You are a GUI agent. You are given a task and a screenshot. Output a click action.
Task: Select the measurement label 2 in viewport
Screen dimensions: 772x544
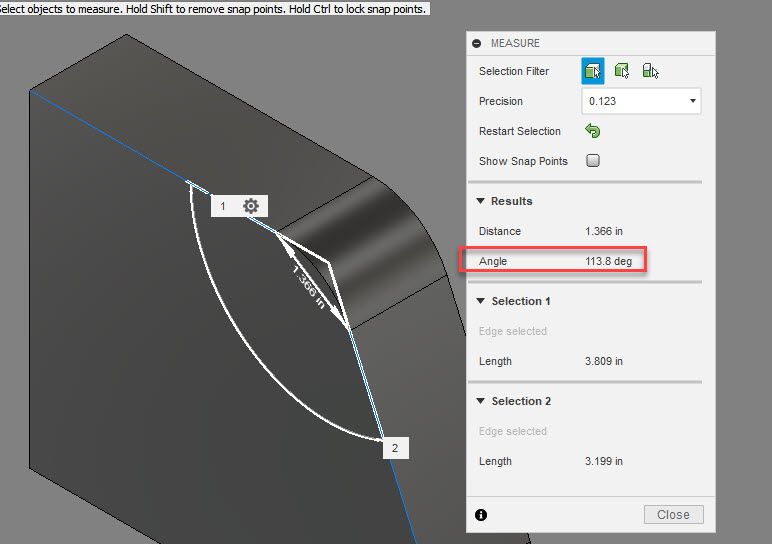(395, 448)
